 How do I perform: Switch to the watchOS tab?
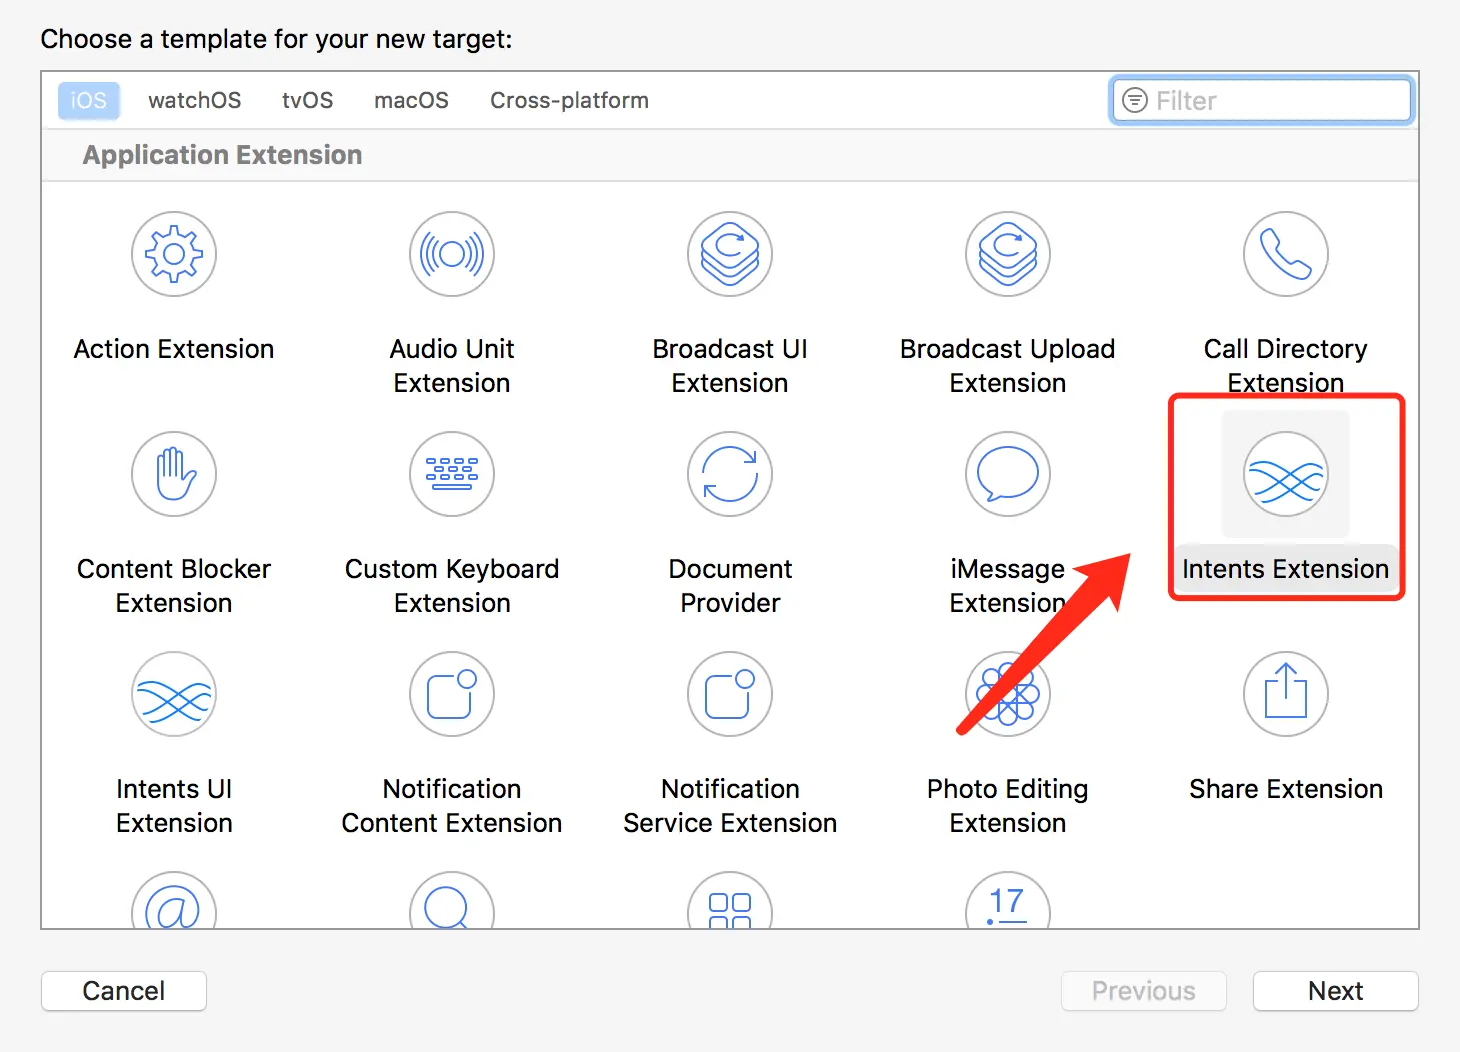[x=195, y=100]
